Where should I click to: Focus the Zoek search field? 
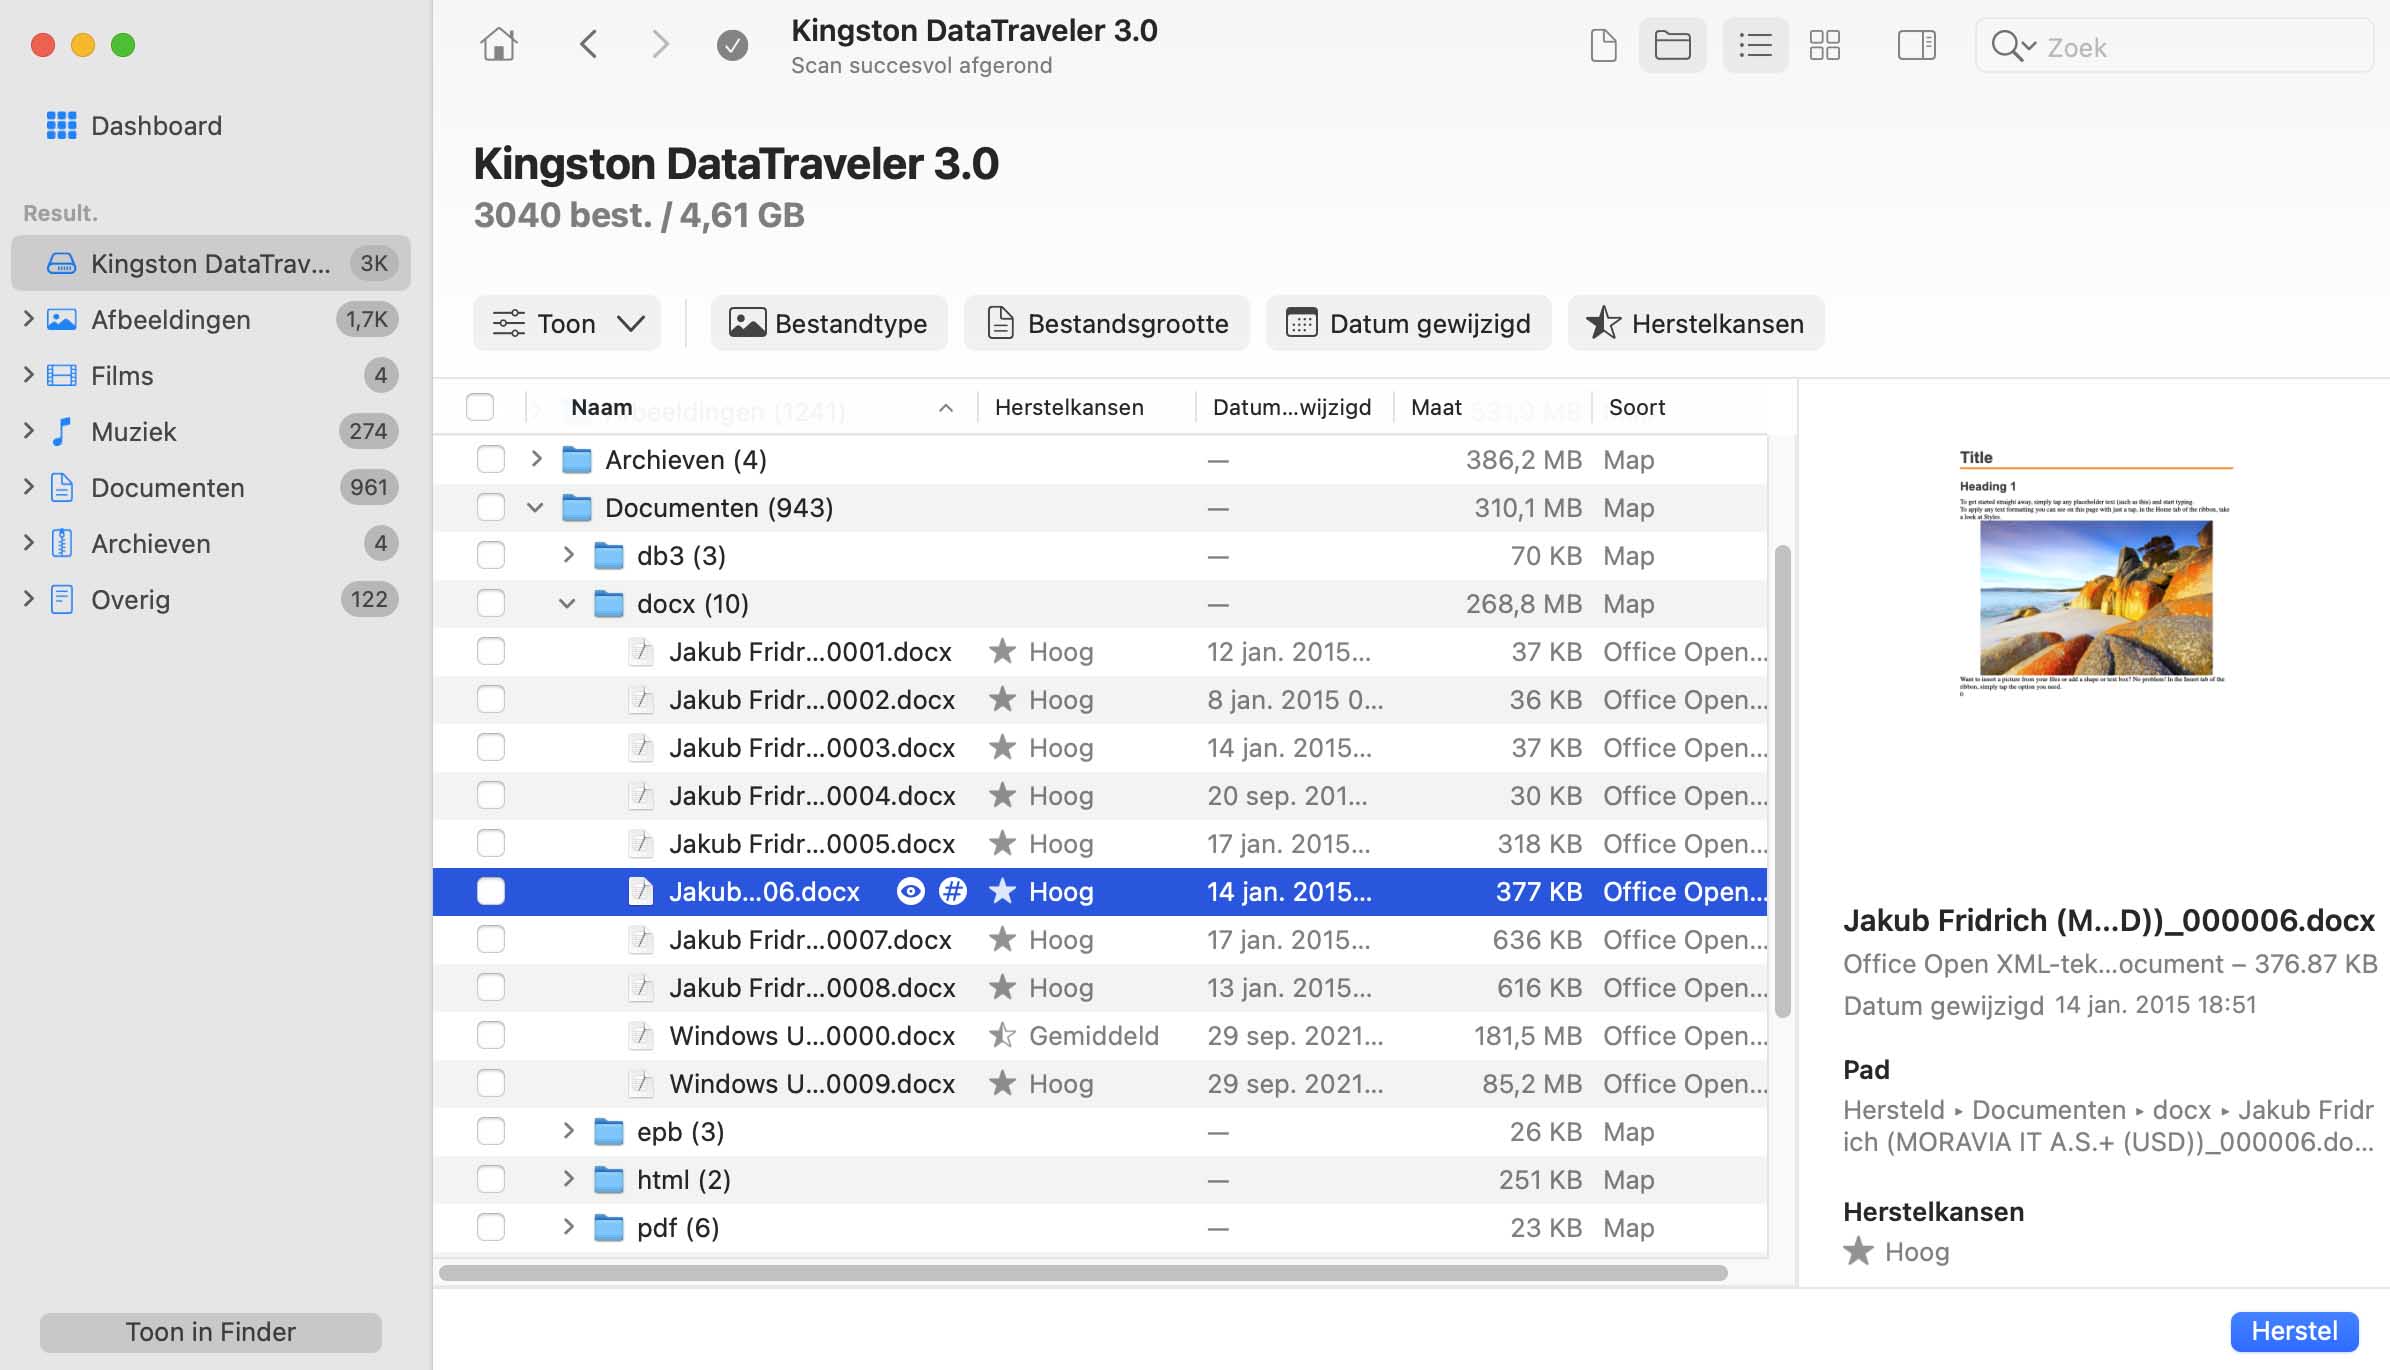[x=2175, y=46]
